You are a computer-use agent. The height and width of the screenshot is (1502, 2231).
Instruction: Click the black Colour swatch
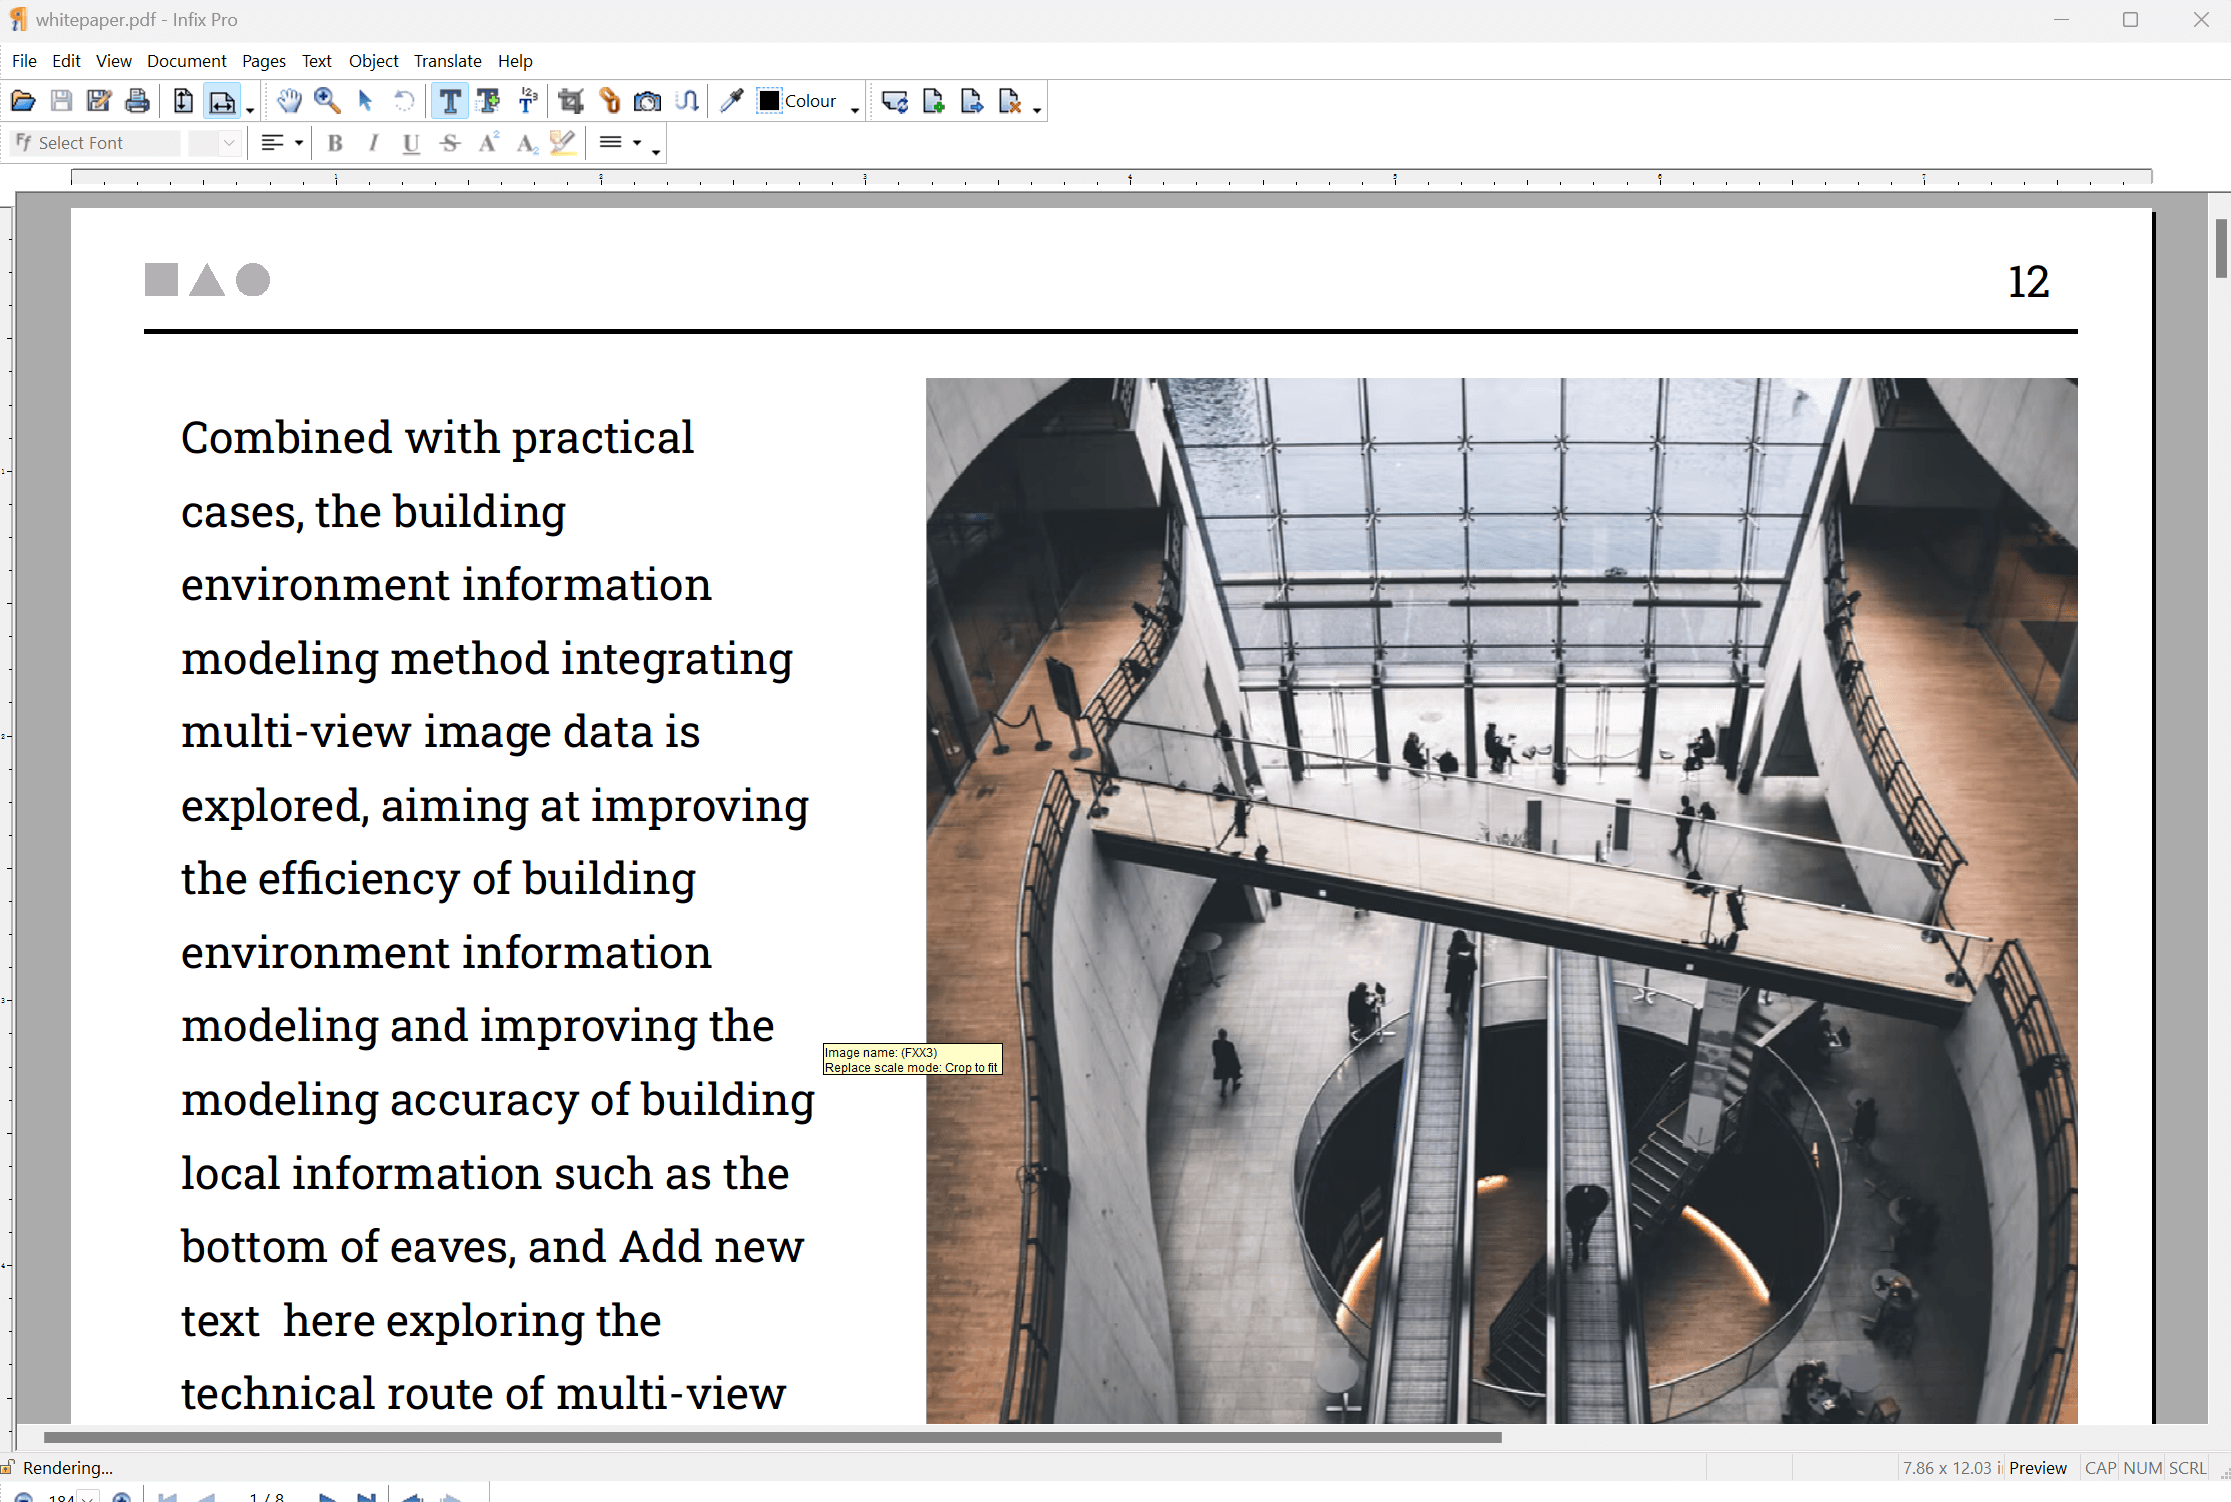tap(768, 100)
